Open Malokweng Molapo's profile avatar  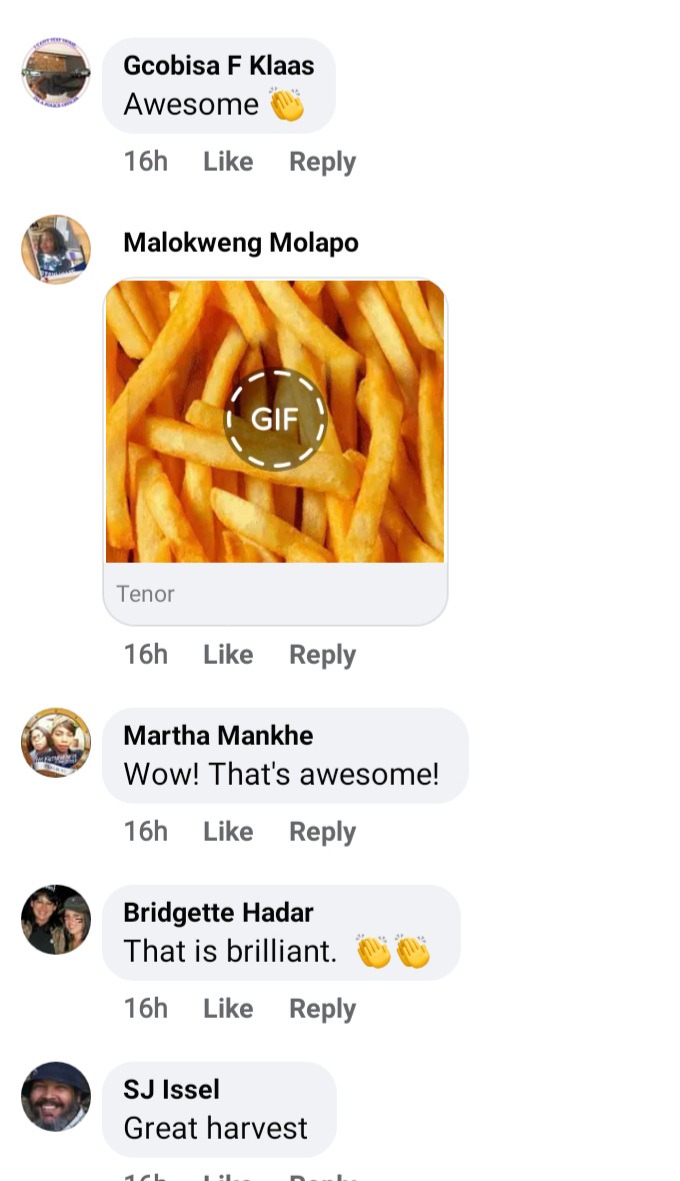point(56,250)
